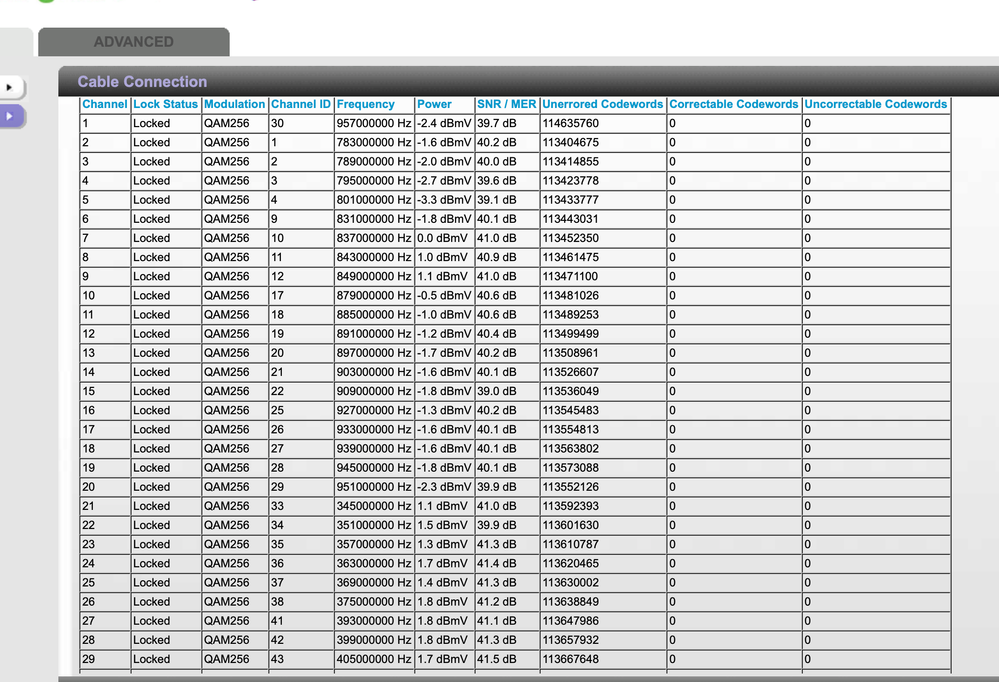Sort by Uncorrectable Codewords
Image resolution: width=999 pixels, height=682 pixels.
(875, 104)
